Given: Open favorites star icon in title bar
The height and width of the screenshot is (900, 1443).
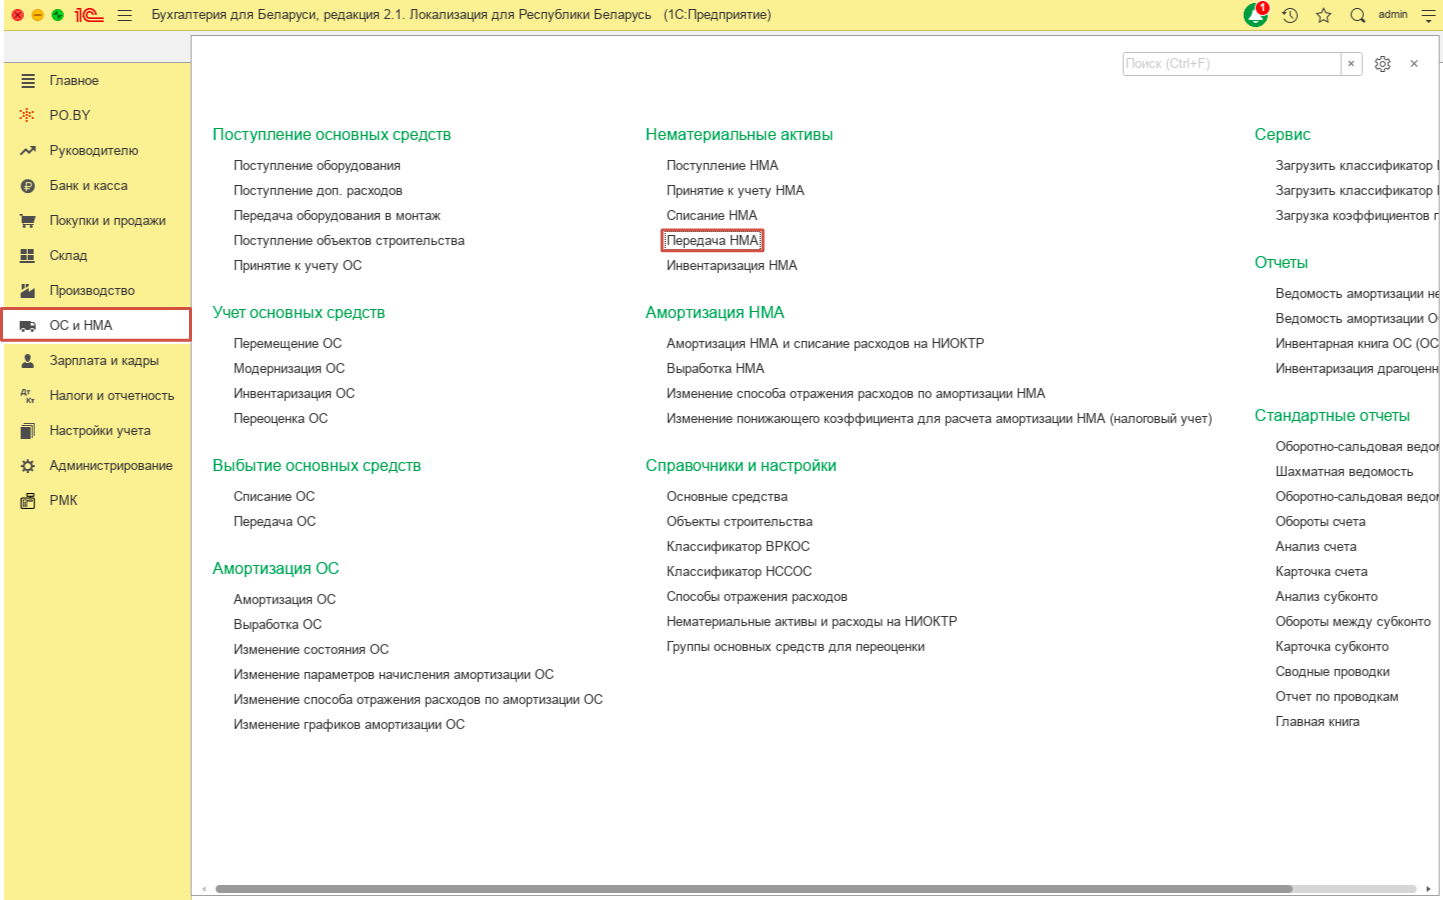Looking at the screenshot, I should [x=1323, y=15].
